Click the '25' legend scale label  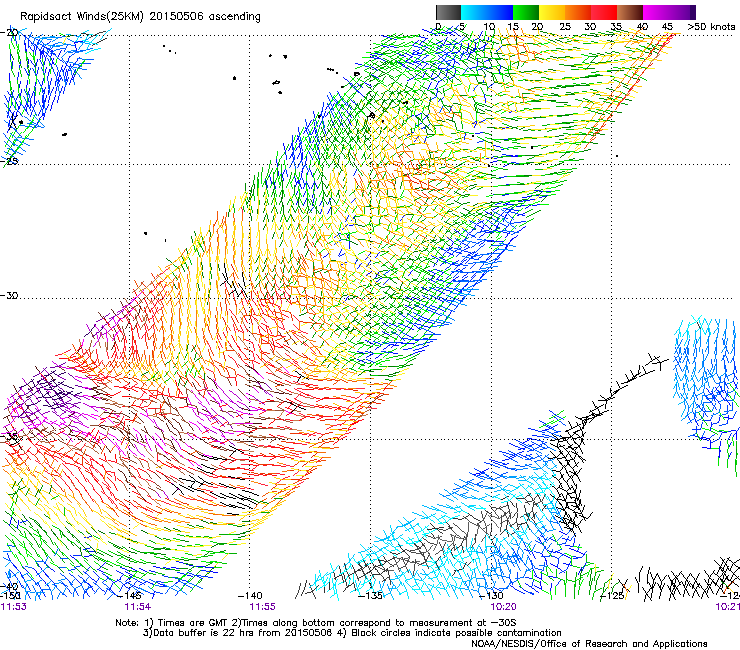coord(565,26)
